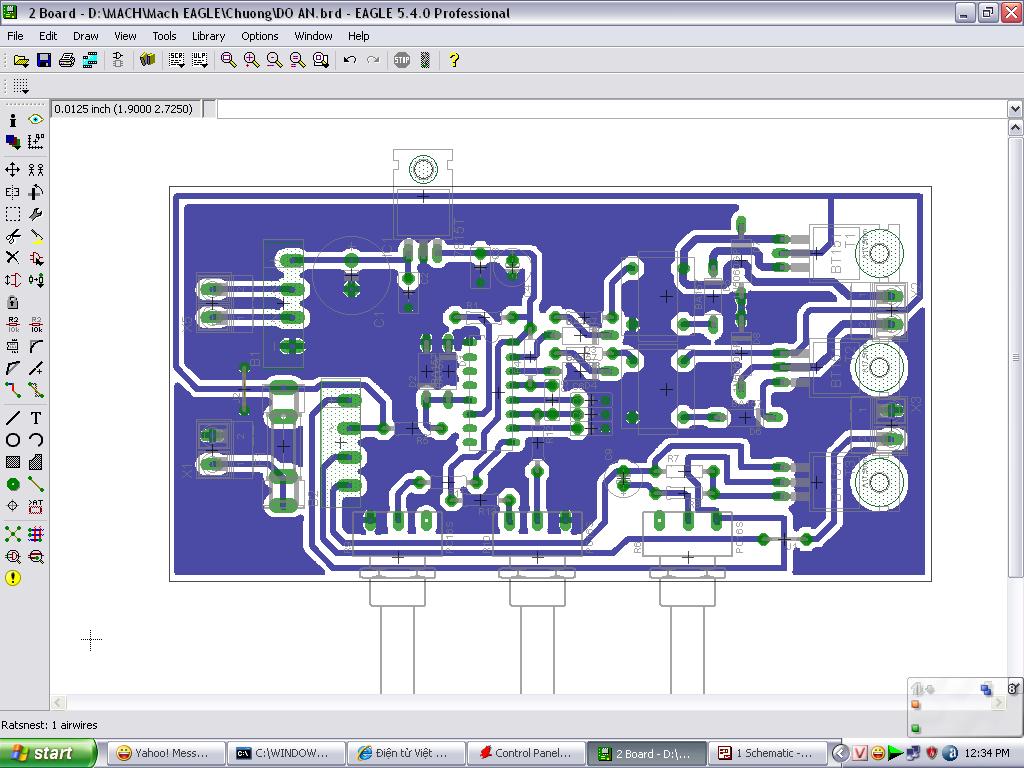Pick the Delete tool (X icon)

[13, 258]
